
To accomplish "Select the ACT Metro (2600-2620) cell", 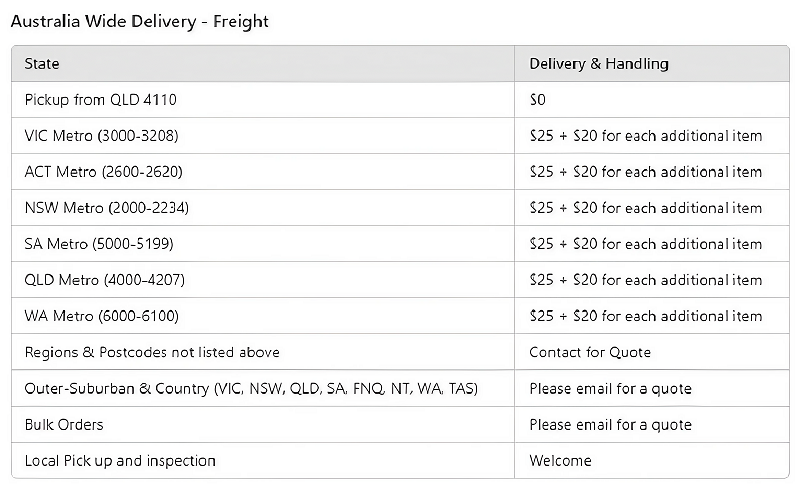I will pos(103,172).
